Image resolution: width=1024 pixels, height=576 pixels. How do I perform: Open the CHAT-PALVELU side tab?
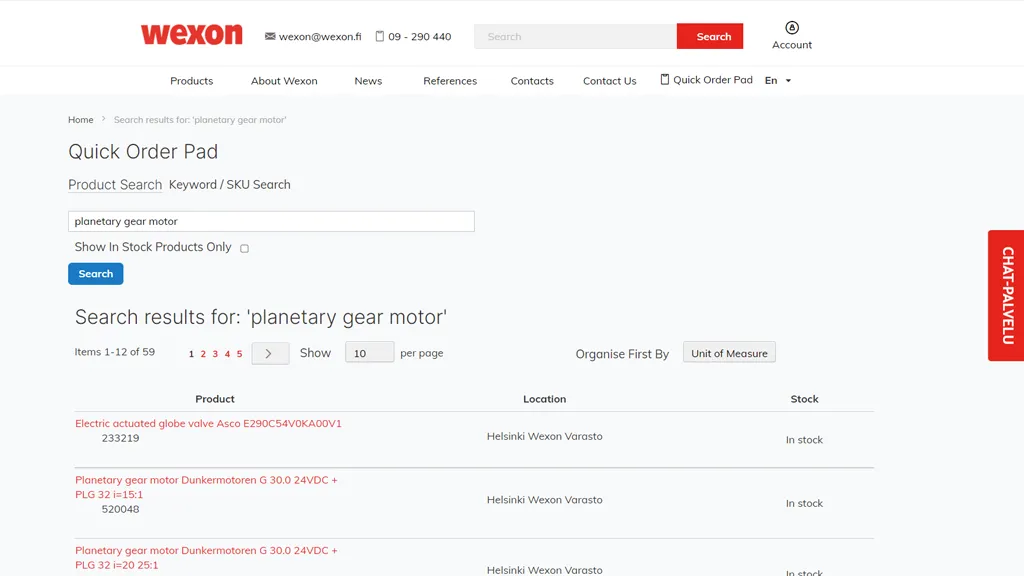1006,295
